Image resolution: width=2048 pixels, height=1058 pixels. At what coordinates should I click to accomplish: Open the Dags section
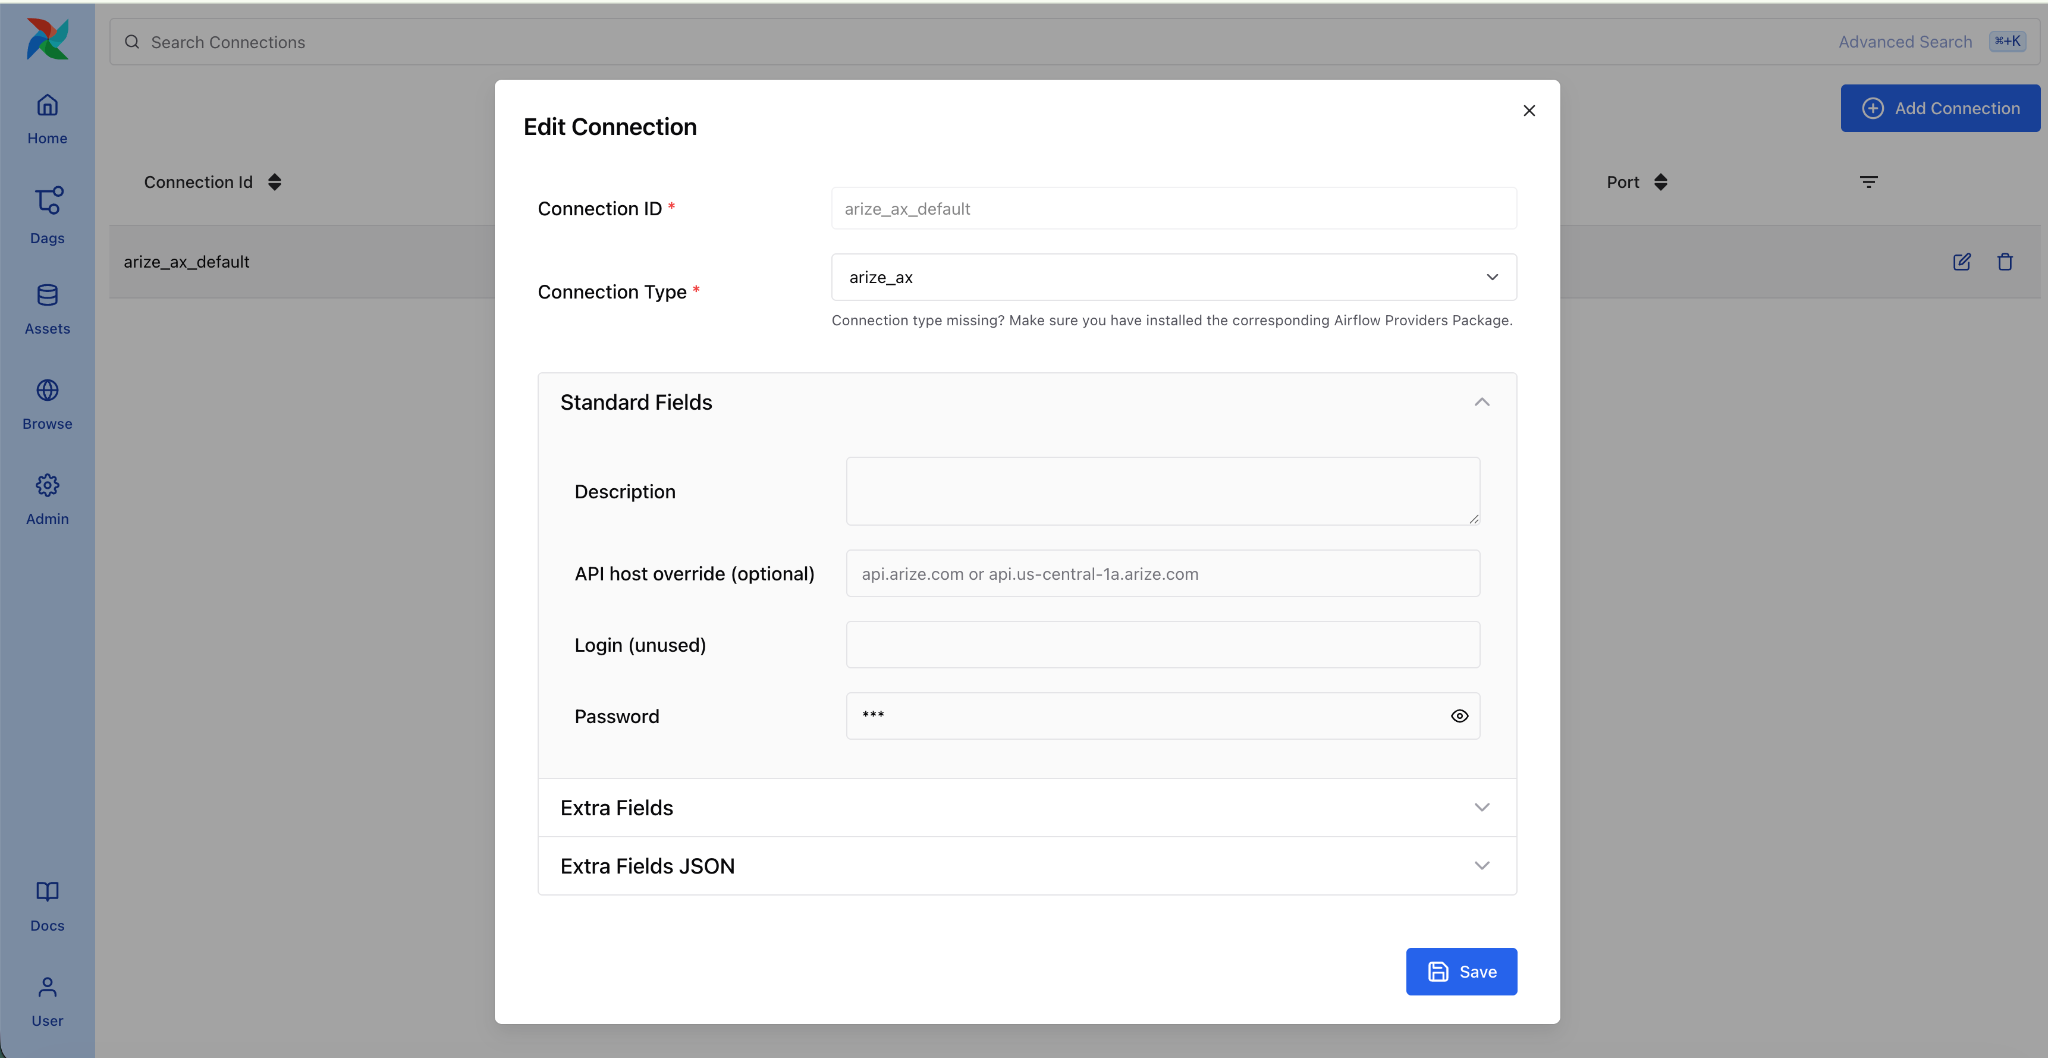[47, 215]
